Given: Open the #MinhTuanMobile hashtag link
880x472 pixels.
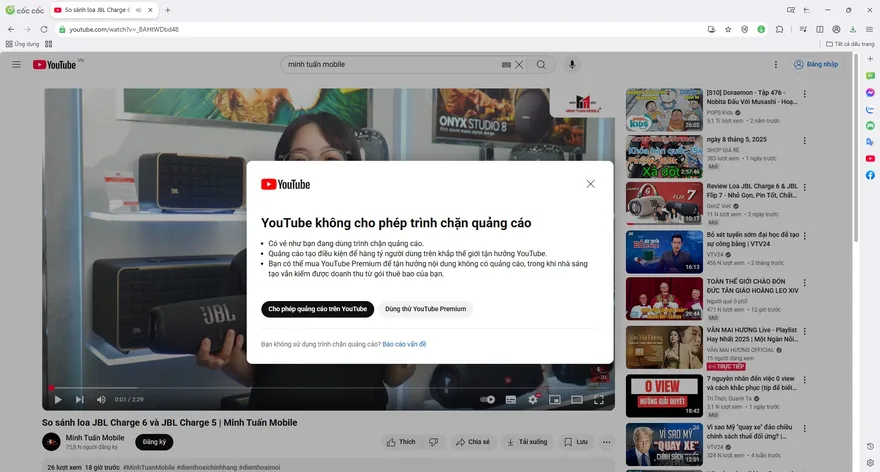Looking at the screenshot, I should point(149,468).
